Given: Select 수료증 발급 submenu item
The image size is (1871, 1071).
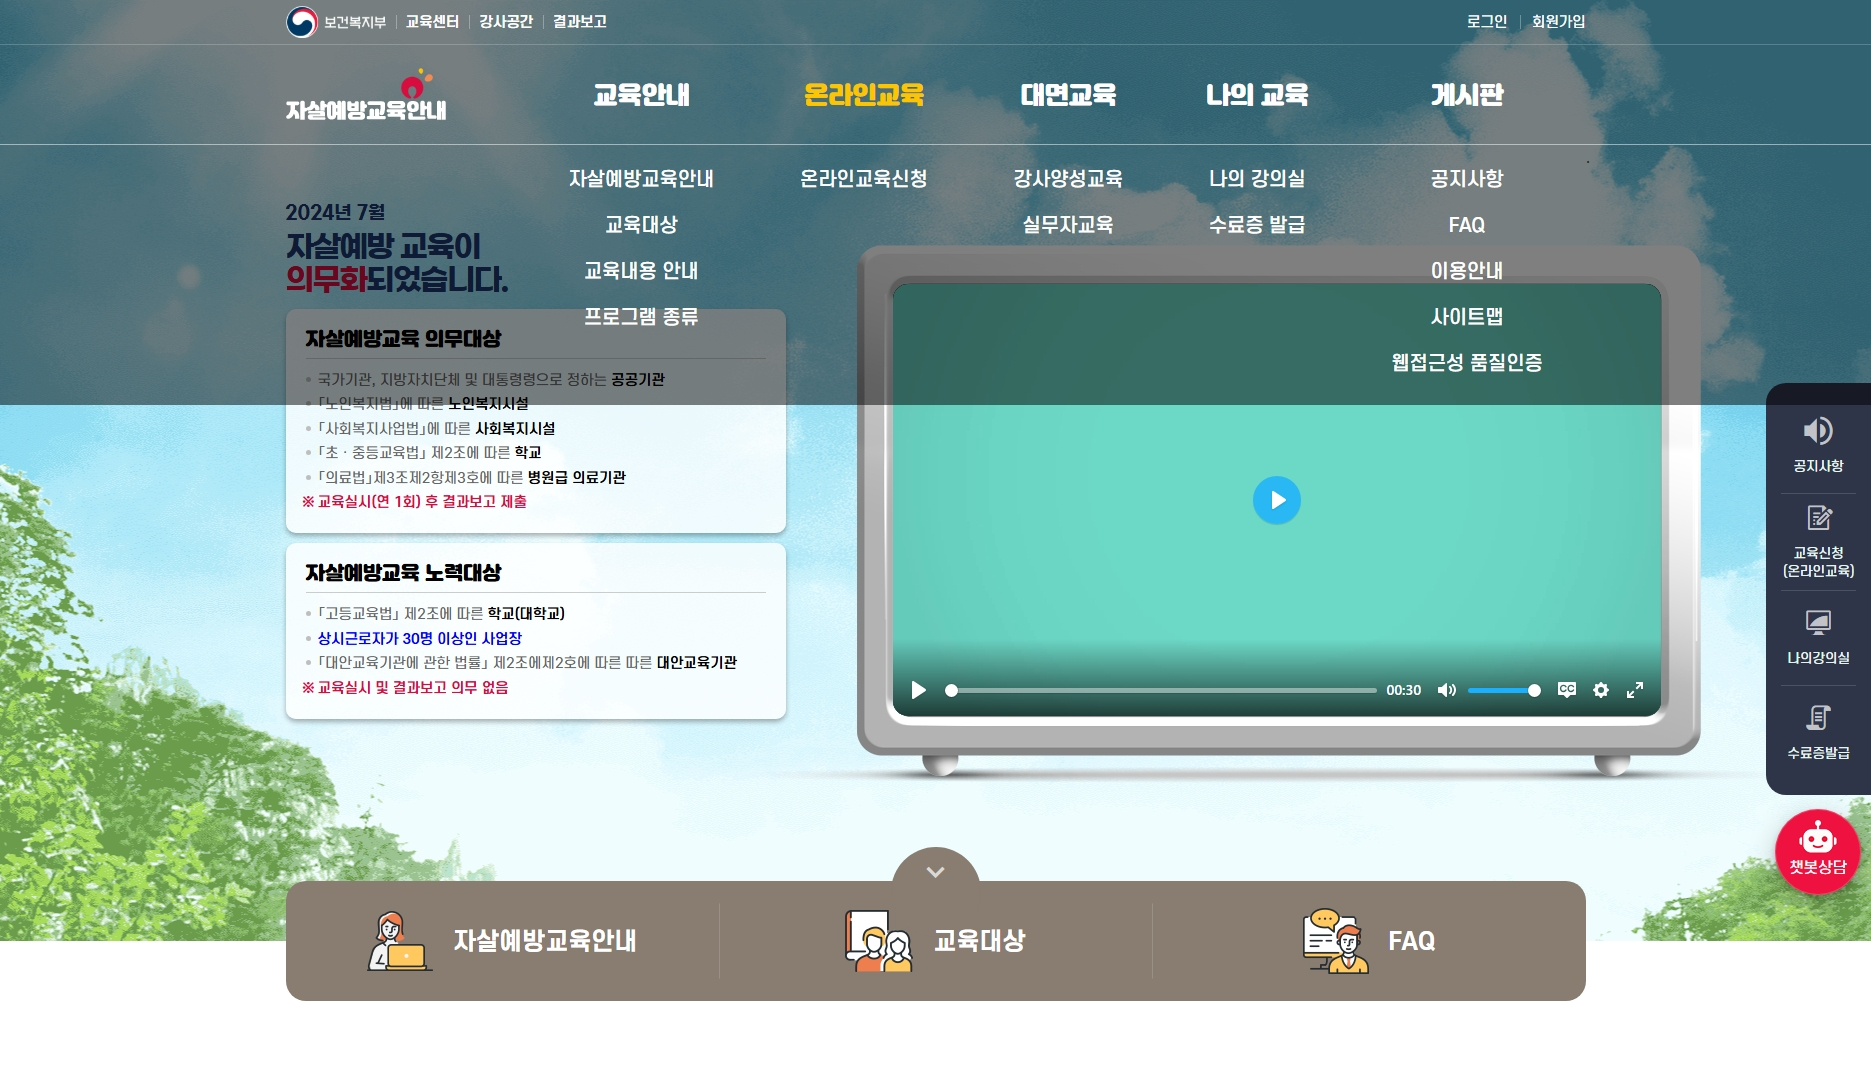Looking at the screenshot, I should click(1257, 225).
